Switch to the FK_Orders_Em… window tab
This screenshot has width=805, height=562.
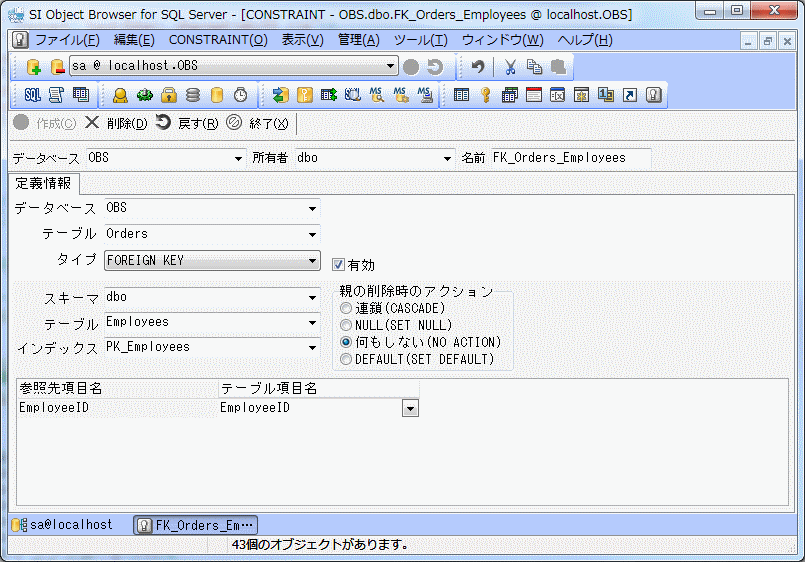point(196,525)
